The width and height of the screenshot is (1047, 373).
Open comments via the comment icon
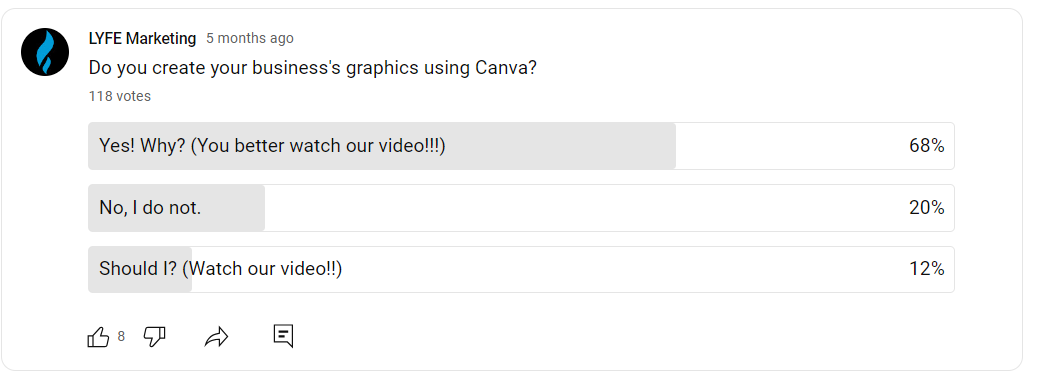(x=283, y=336)
